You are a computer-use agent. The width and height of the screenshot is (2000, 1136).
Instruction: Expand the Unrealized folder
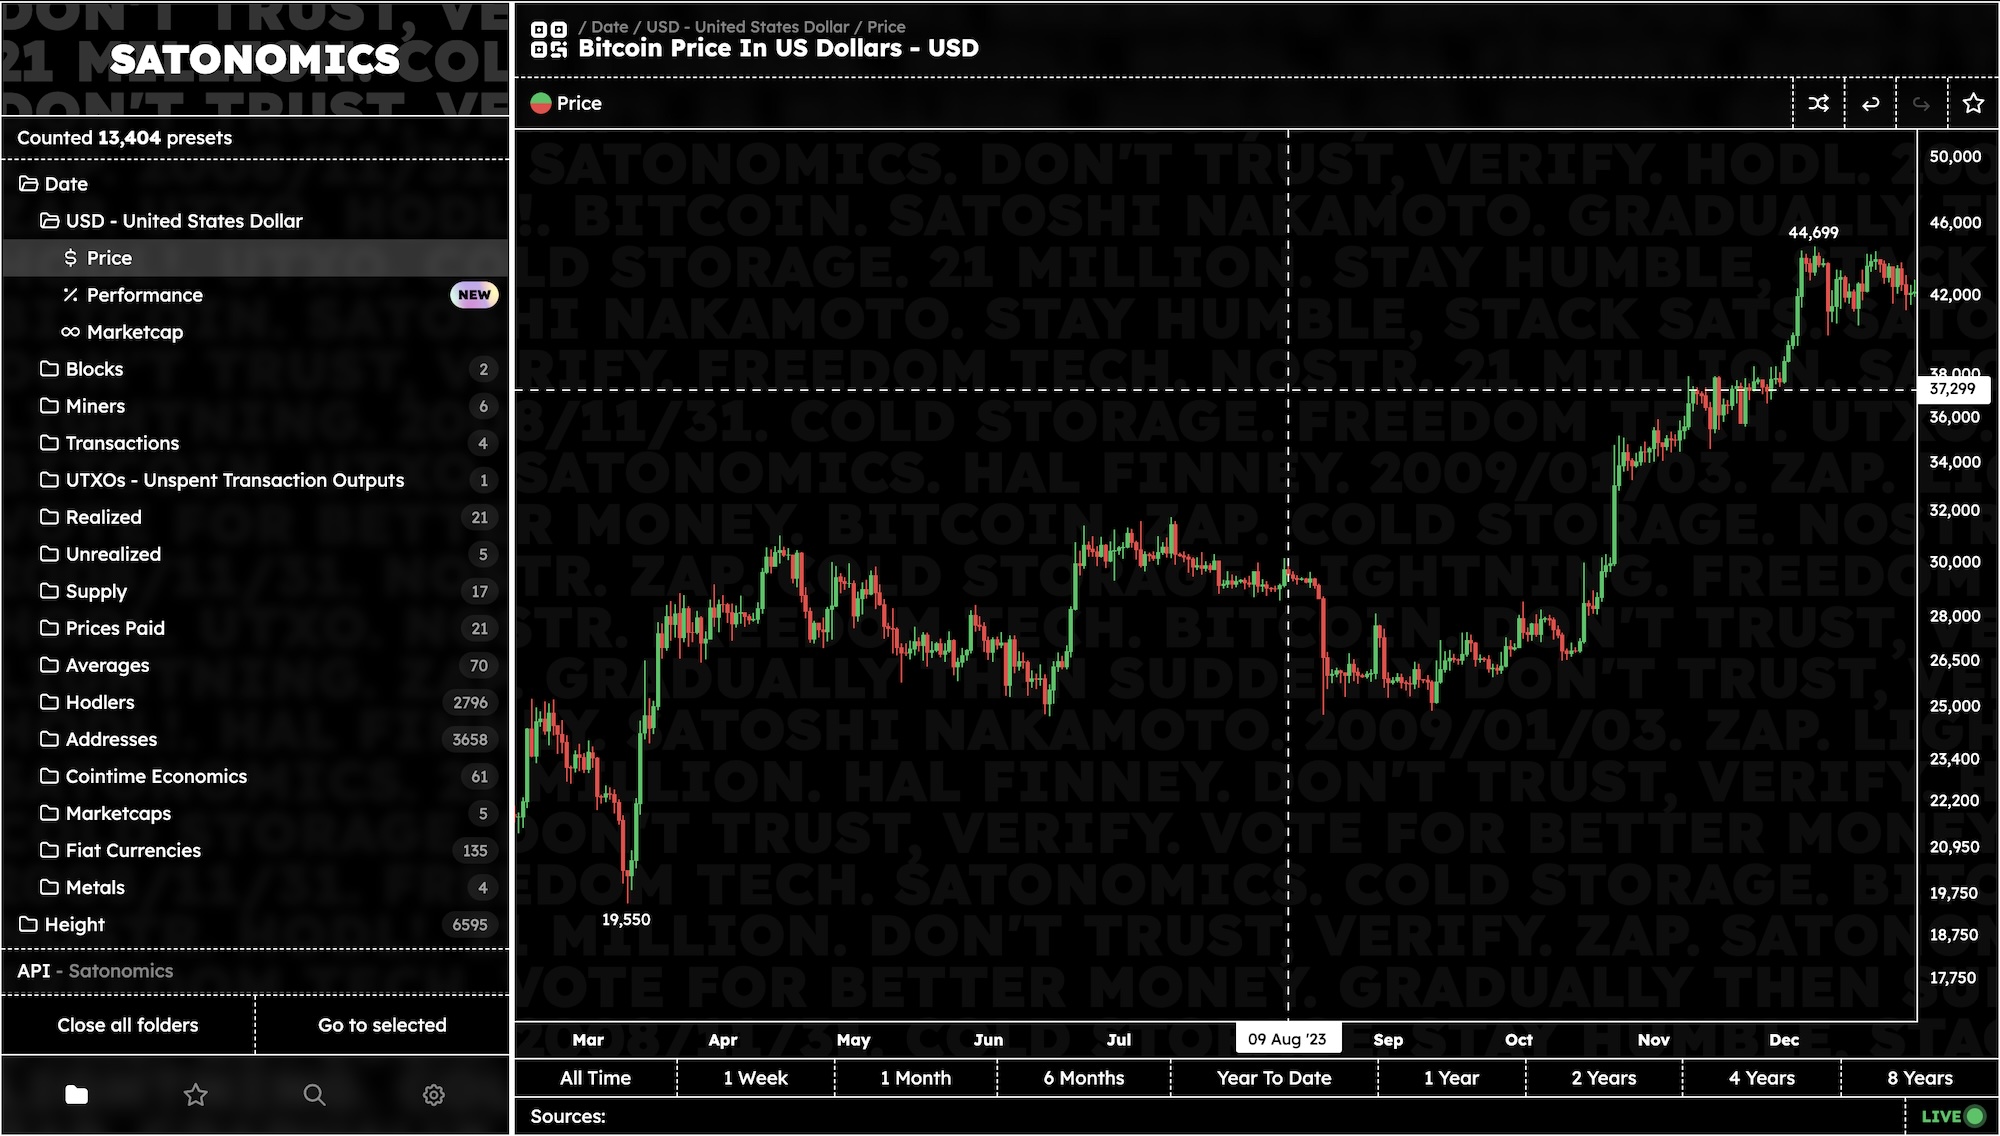[255, 554]
